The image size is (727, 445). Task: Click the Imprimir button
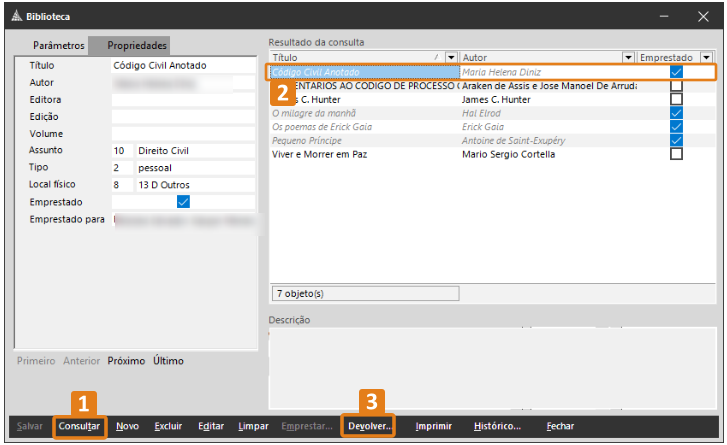pos(434,426)
